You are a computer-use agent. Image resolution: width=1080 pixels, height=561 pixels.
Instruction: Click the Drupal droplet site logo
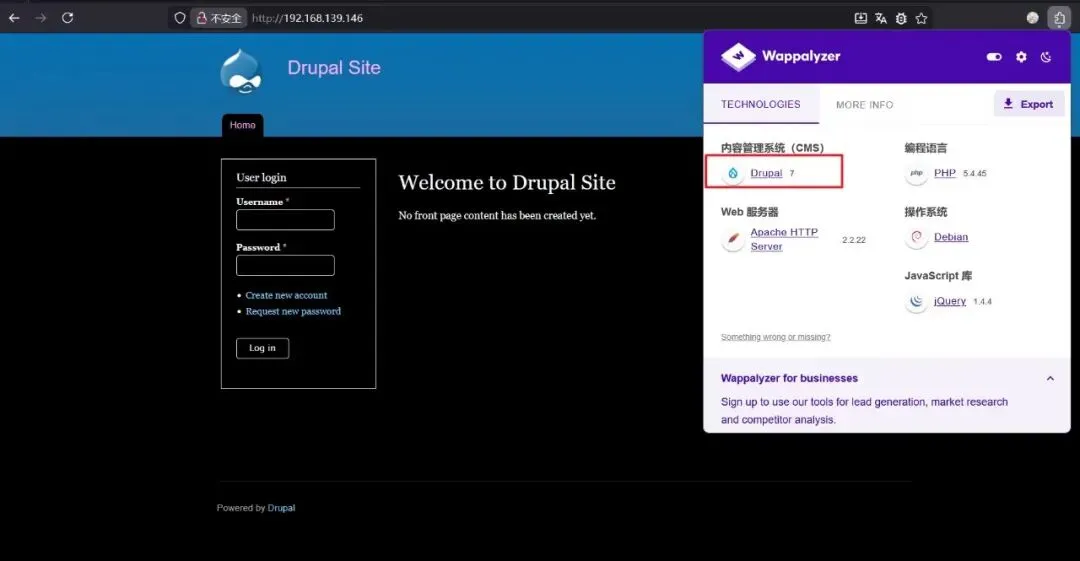pos(241,71)
